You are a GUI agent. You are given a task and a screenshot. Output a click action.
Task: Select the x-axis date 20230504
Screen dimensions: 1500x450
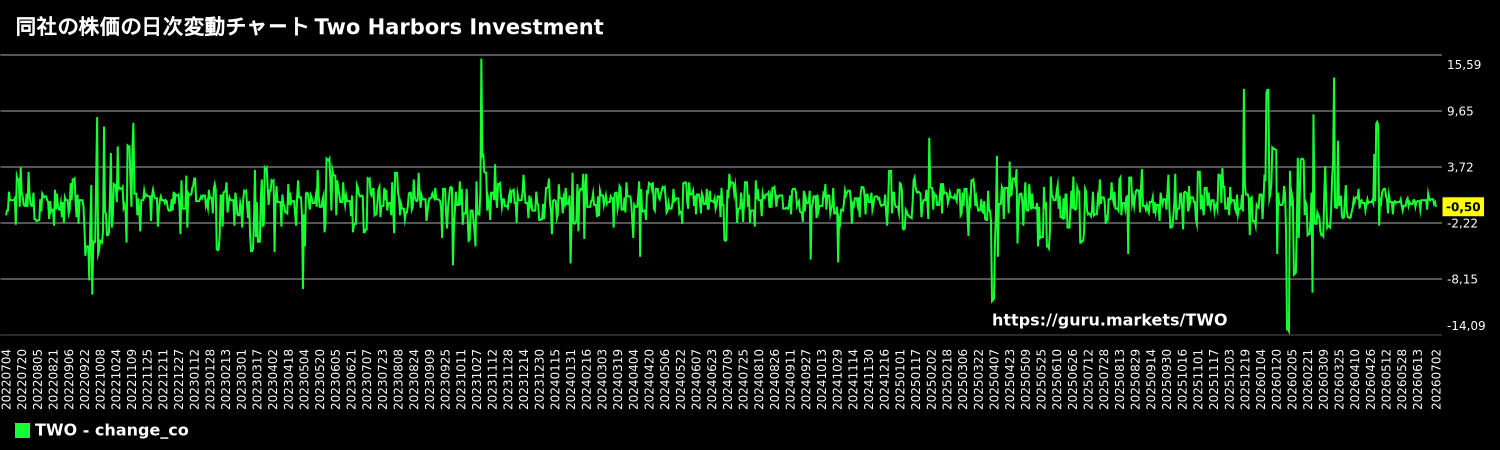(305, 379)
